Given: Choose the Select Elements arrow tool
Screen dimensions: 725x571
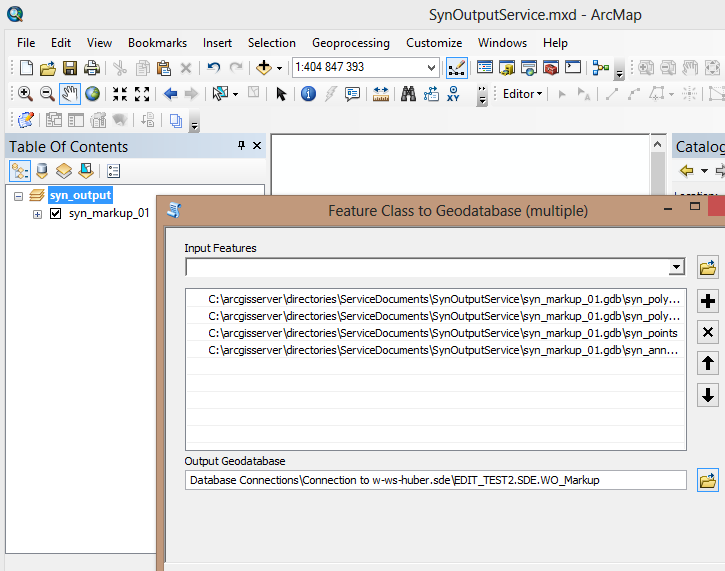Looking at the screenshot, I should [x=281, y=94].
